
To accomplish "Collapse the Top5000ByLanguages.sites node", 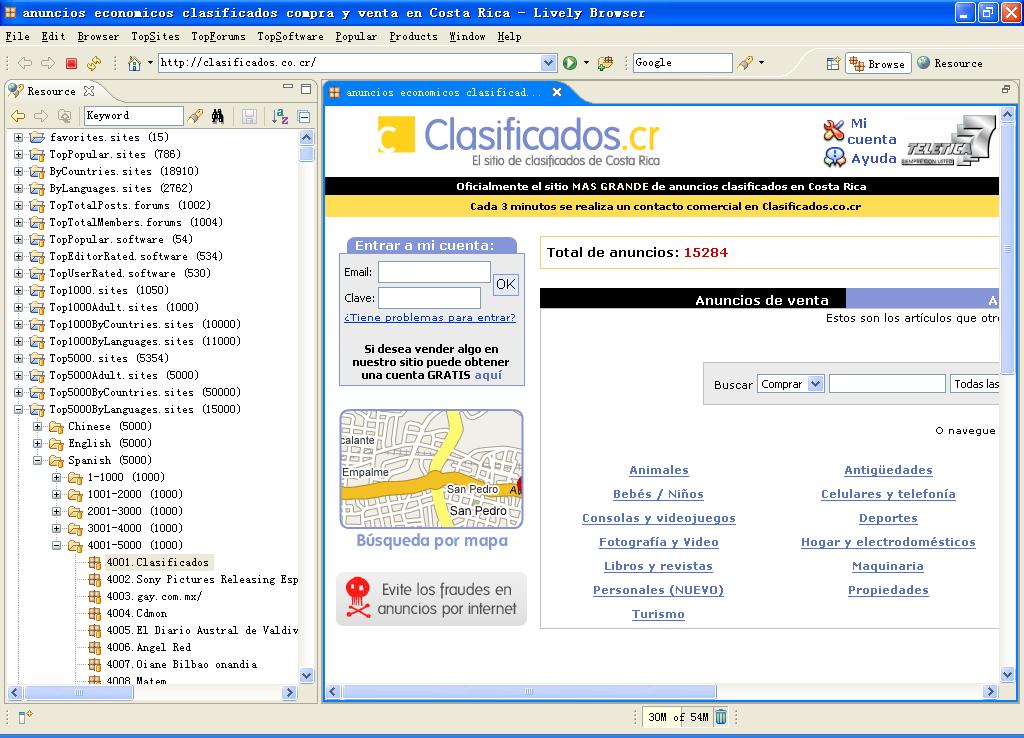I will pos(18,409).
